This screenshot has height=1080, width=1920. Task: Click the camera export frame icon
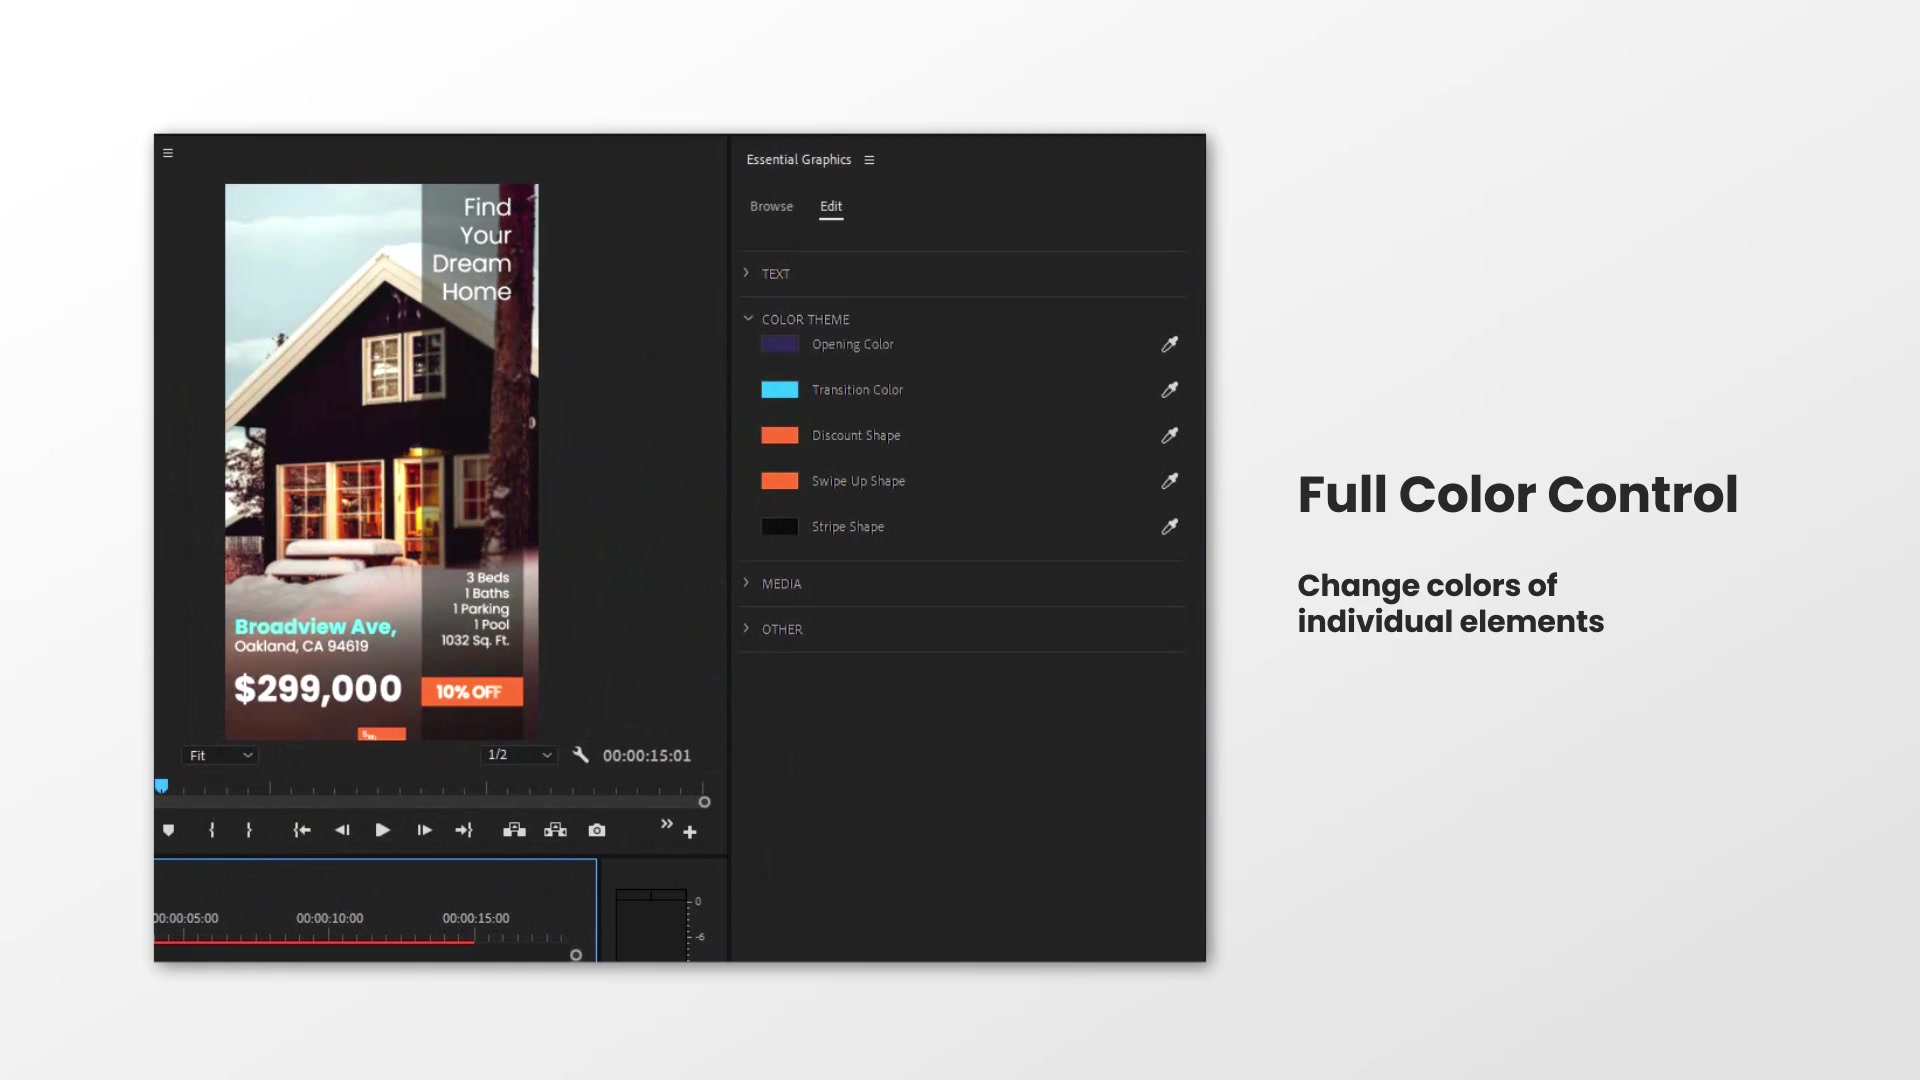[597, 829]
